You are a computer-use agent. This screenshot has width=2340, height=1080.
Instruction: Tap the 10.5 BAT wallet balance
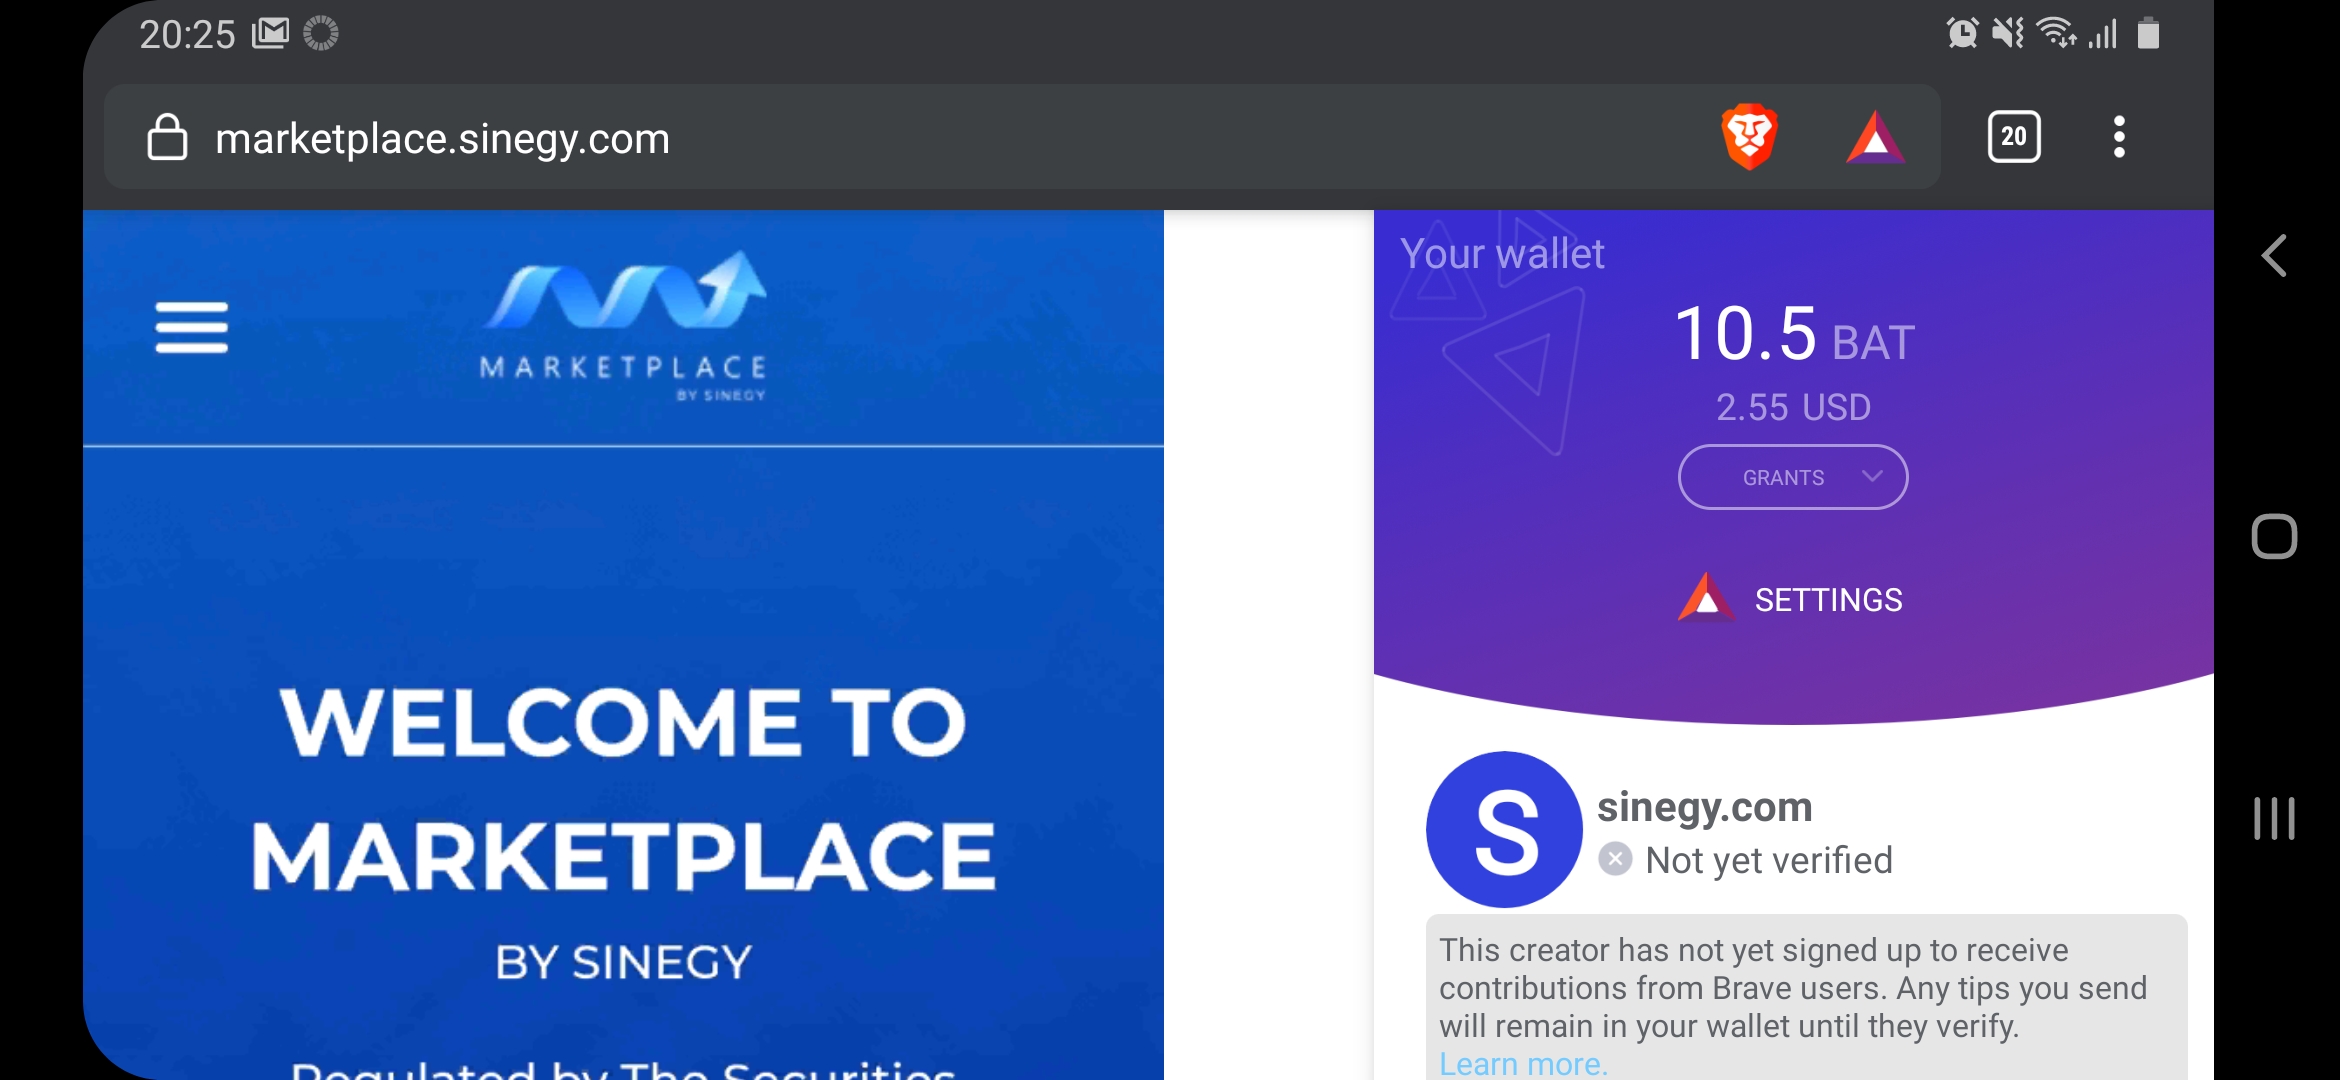pyautogui.click(x=1794, y=335)
